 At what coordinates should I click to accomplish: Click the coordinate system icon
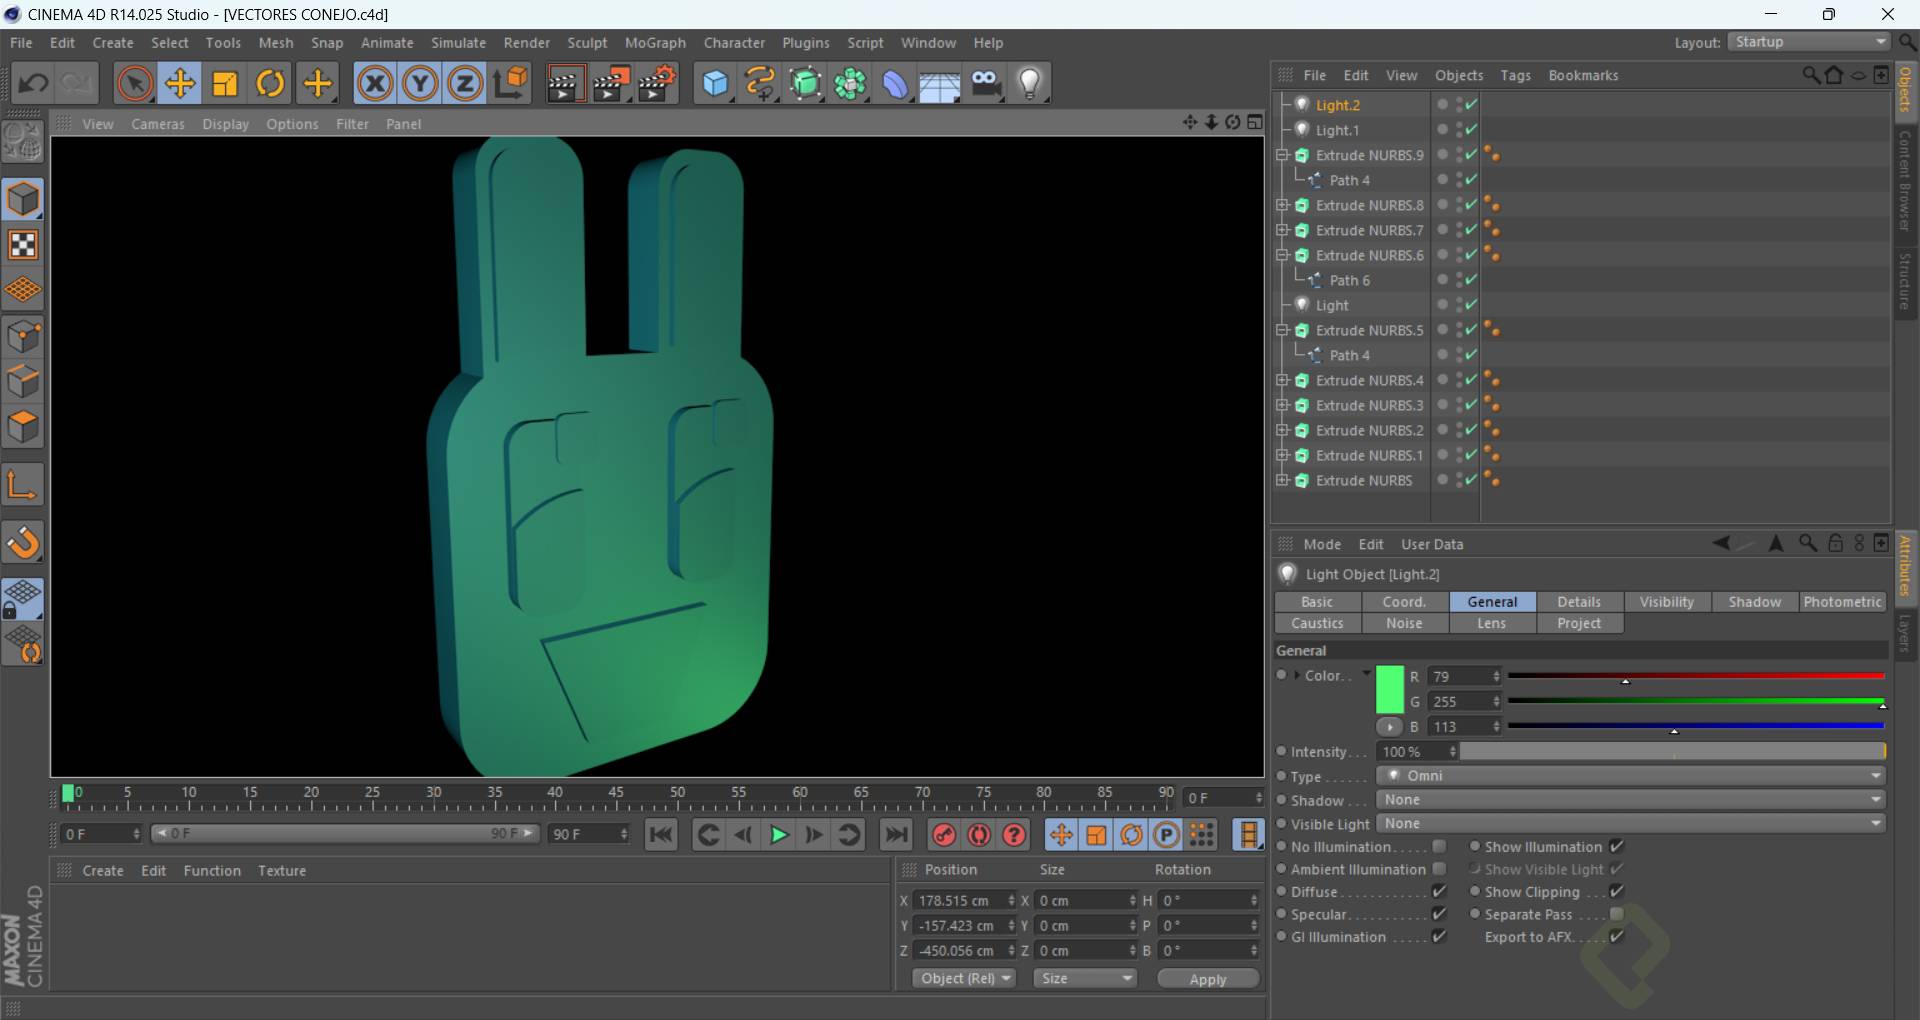tap(510, 83)
